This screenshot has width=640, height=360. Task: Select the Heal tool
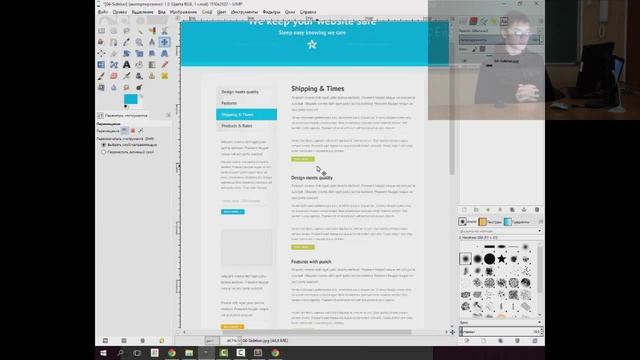pyautogui.click(x=164, y=76)
